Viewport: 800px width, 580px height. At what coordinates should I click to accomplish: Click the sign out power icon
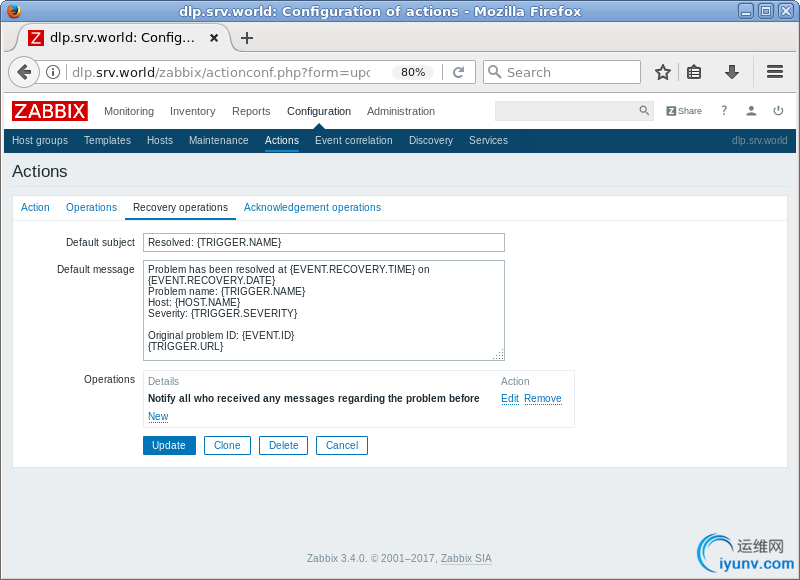778,110
